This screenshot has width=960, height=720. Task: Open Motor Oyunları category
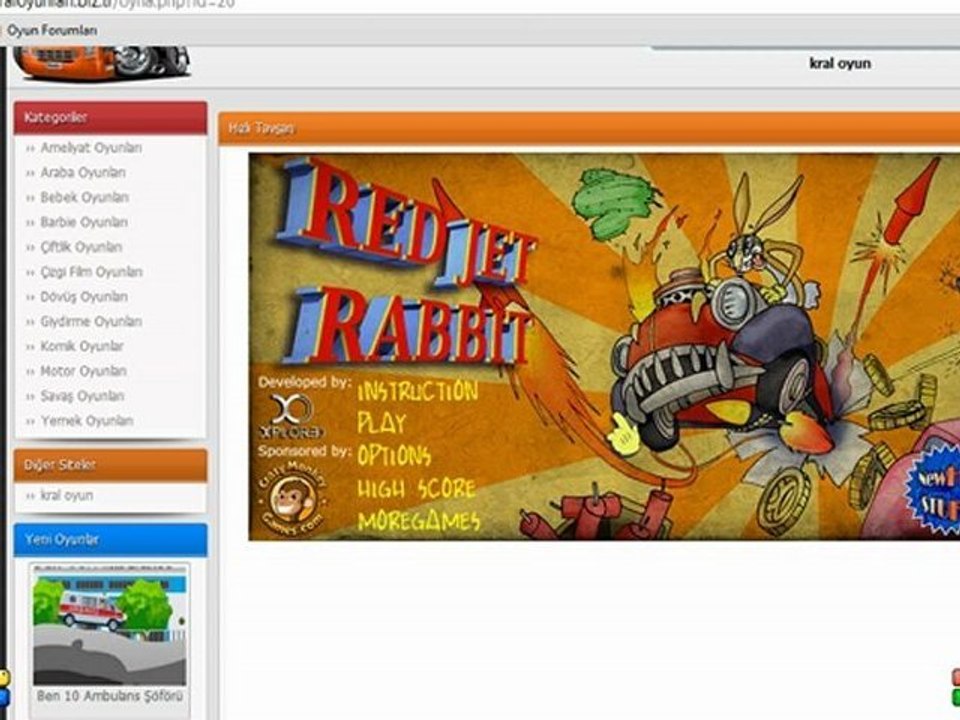pos(83,371)
